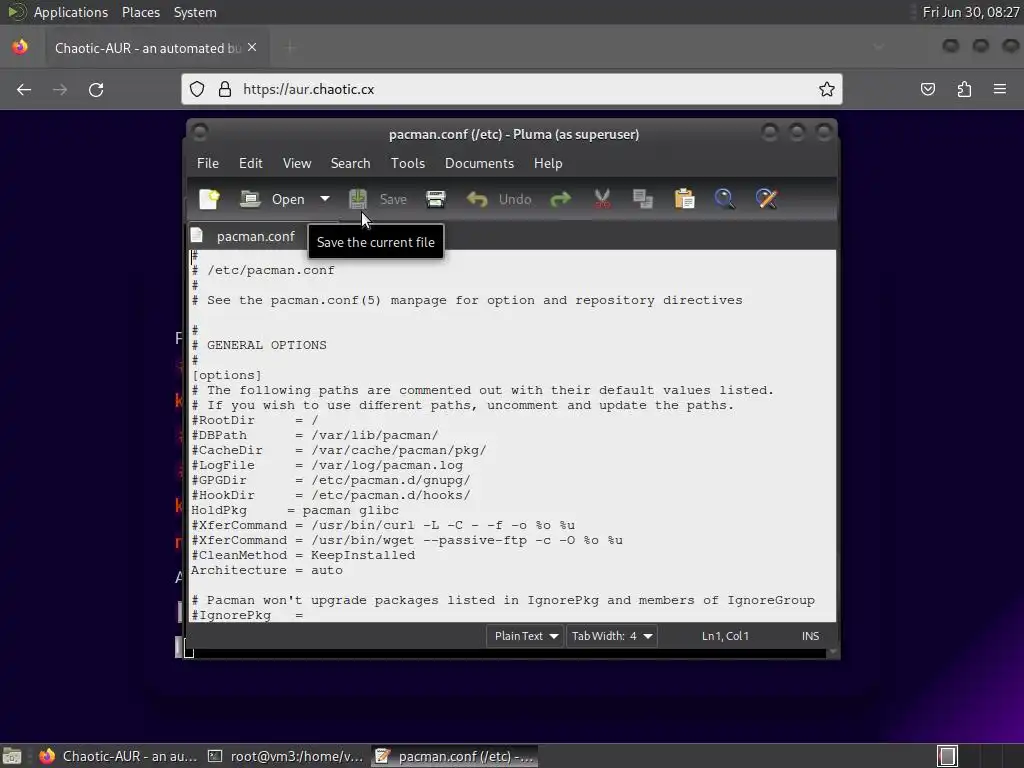Open Pluma View menu

coord(297,163)
